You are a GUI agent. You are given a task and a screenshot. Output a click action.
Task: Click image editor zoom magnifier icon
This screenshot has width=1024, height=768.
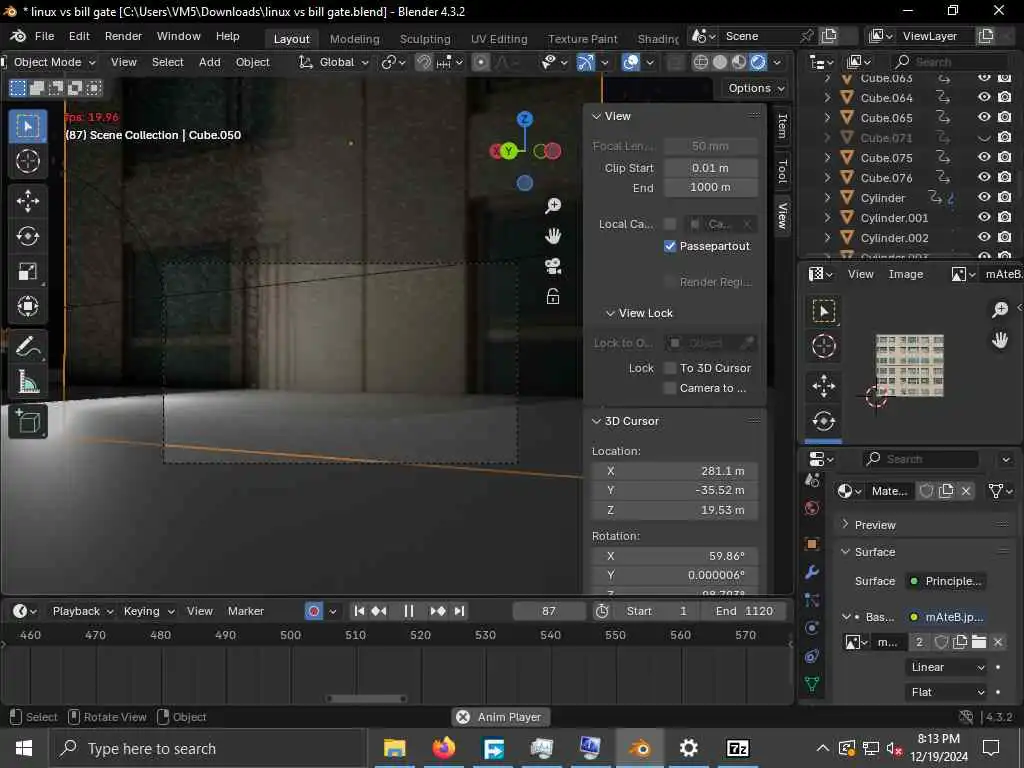point(1000,310)
